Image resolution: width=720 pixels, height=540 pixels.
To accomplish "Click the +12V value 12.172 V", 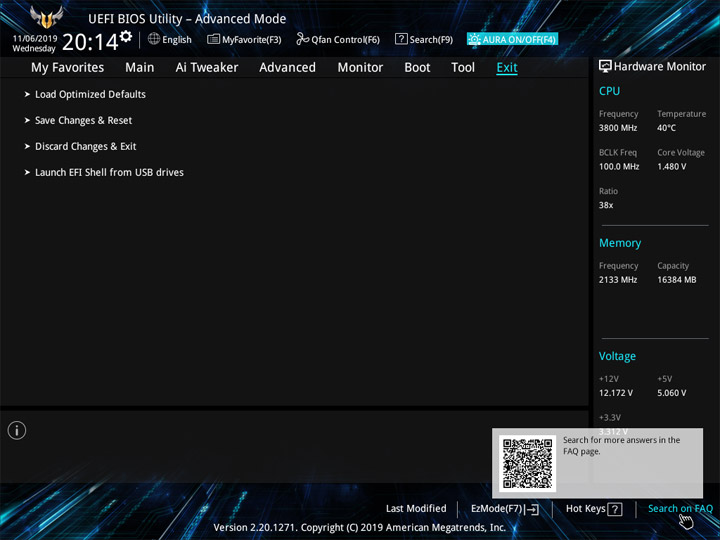I will coord(616,393).
